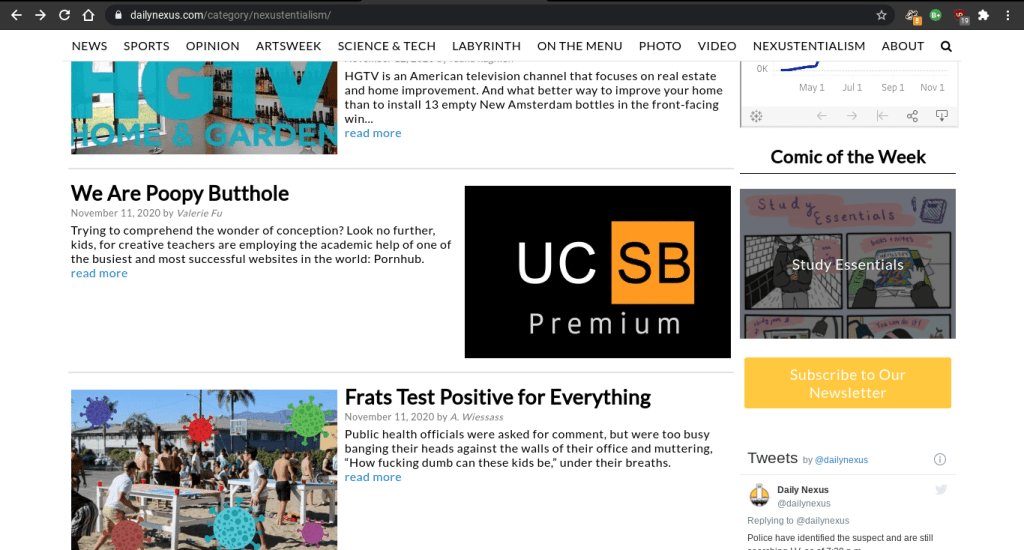Click the site search magnifier icon
1024x550 pixels.
[x=946, y=46]
